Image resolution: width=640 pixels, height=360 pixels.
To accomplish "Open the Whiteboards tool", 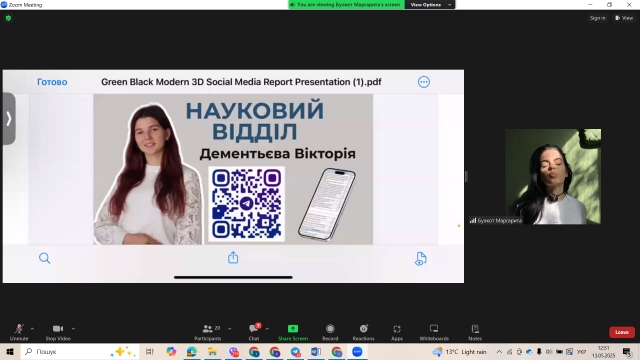I will coord(434,332).
